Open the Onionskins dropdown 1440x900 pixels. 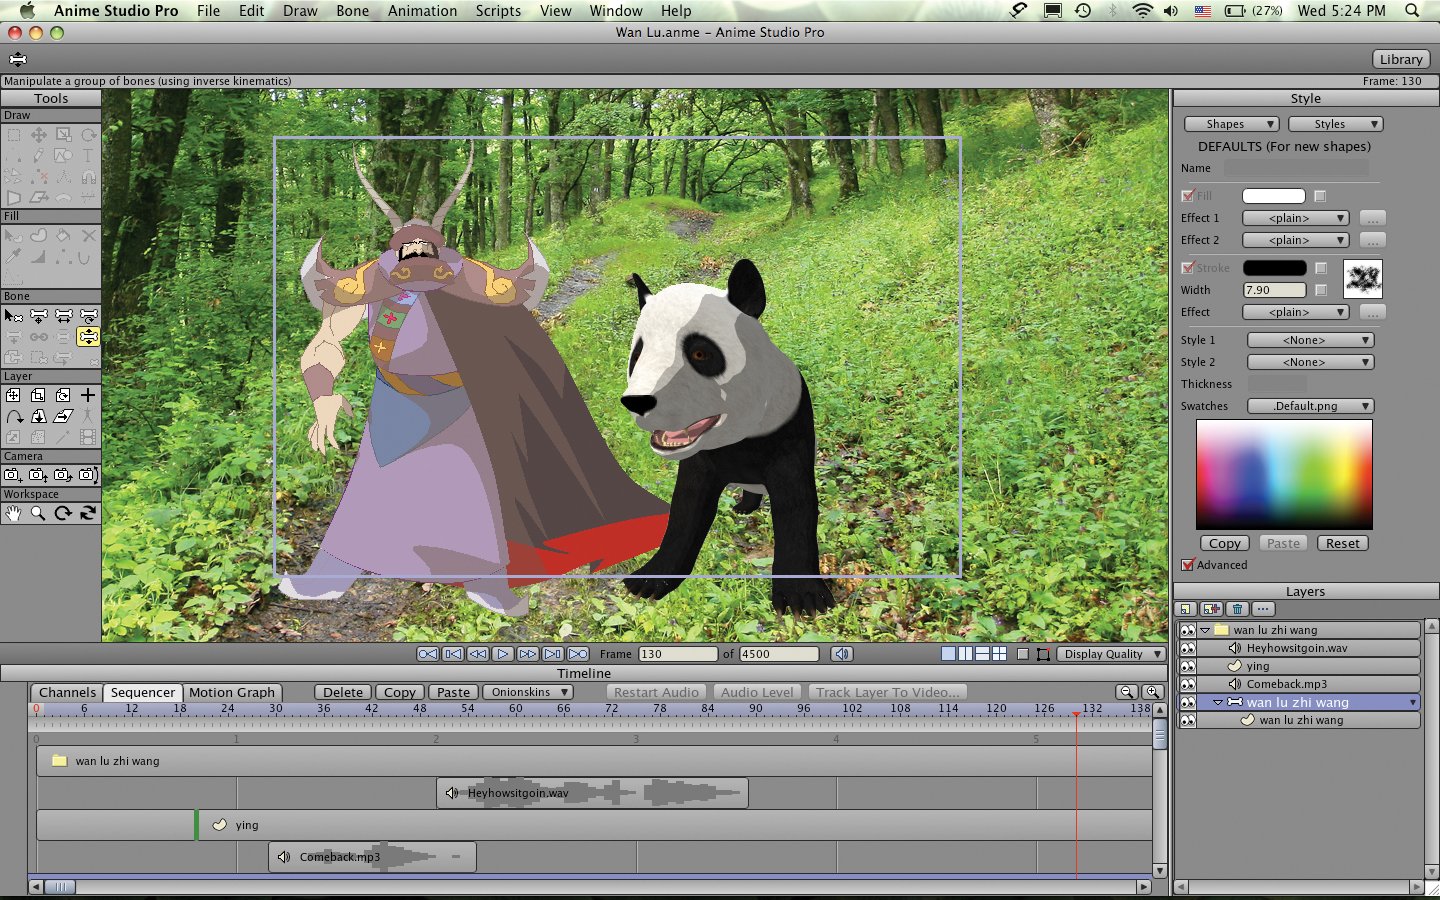(529, 692)
